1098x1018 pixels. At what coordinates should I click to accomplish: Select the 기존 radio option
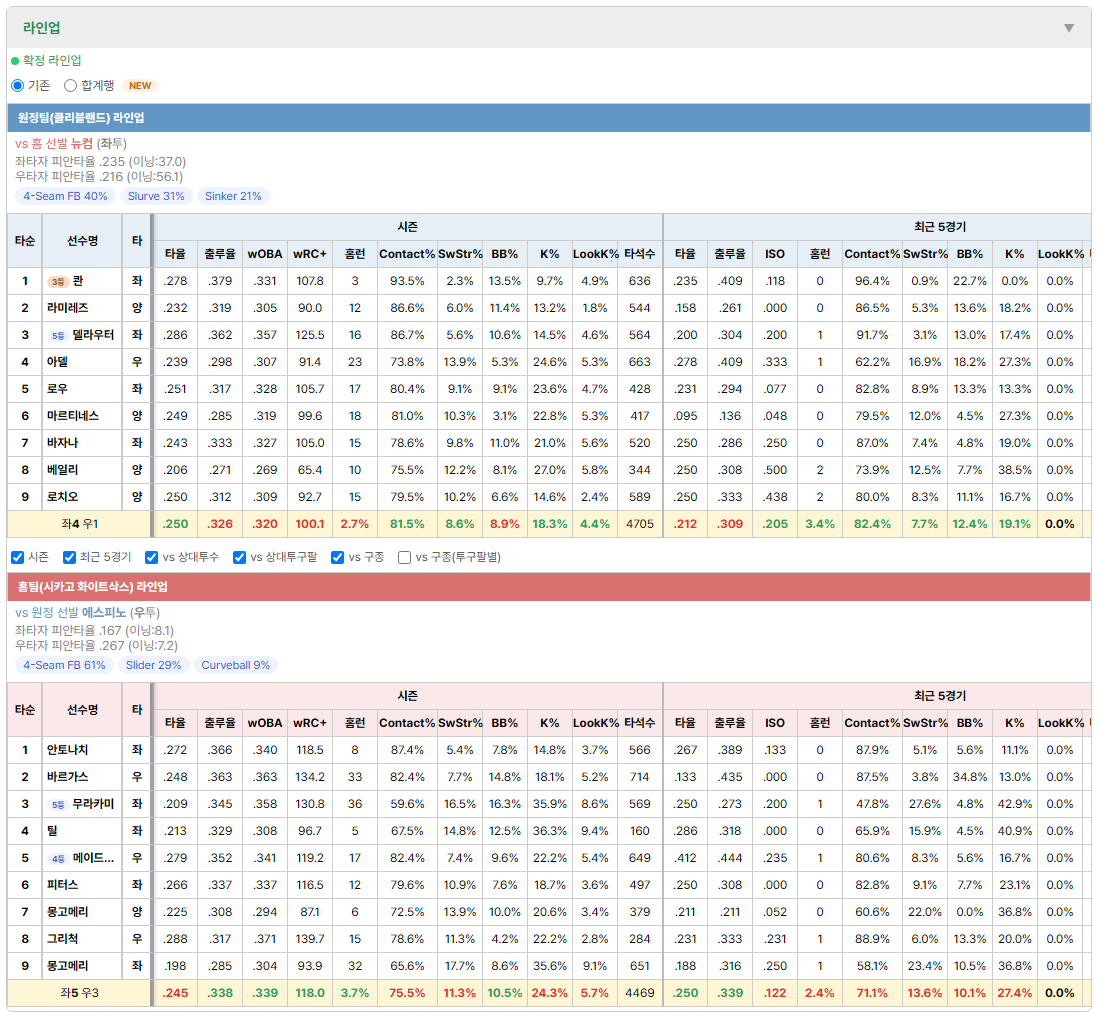pyautogui.click(x=18, y=85)
